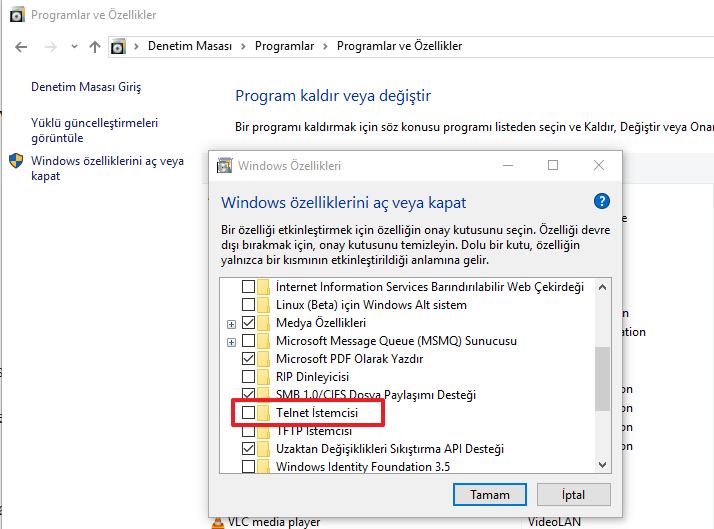Minimize the Windows Özellikleri dialog
The image size is (714, 529).
[508, 165]
